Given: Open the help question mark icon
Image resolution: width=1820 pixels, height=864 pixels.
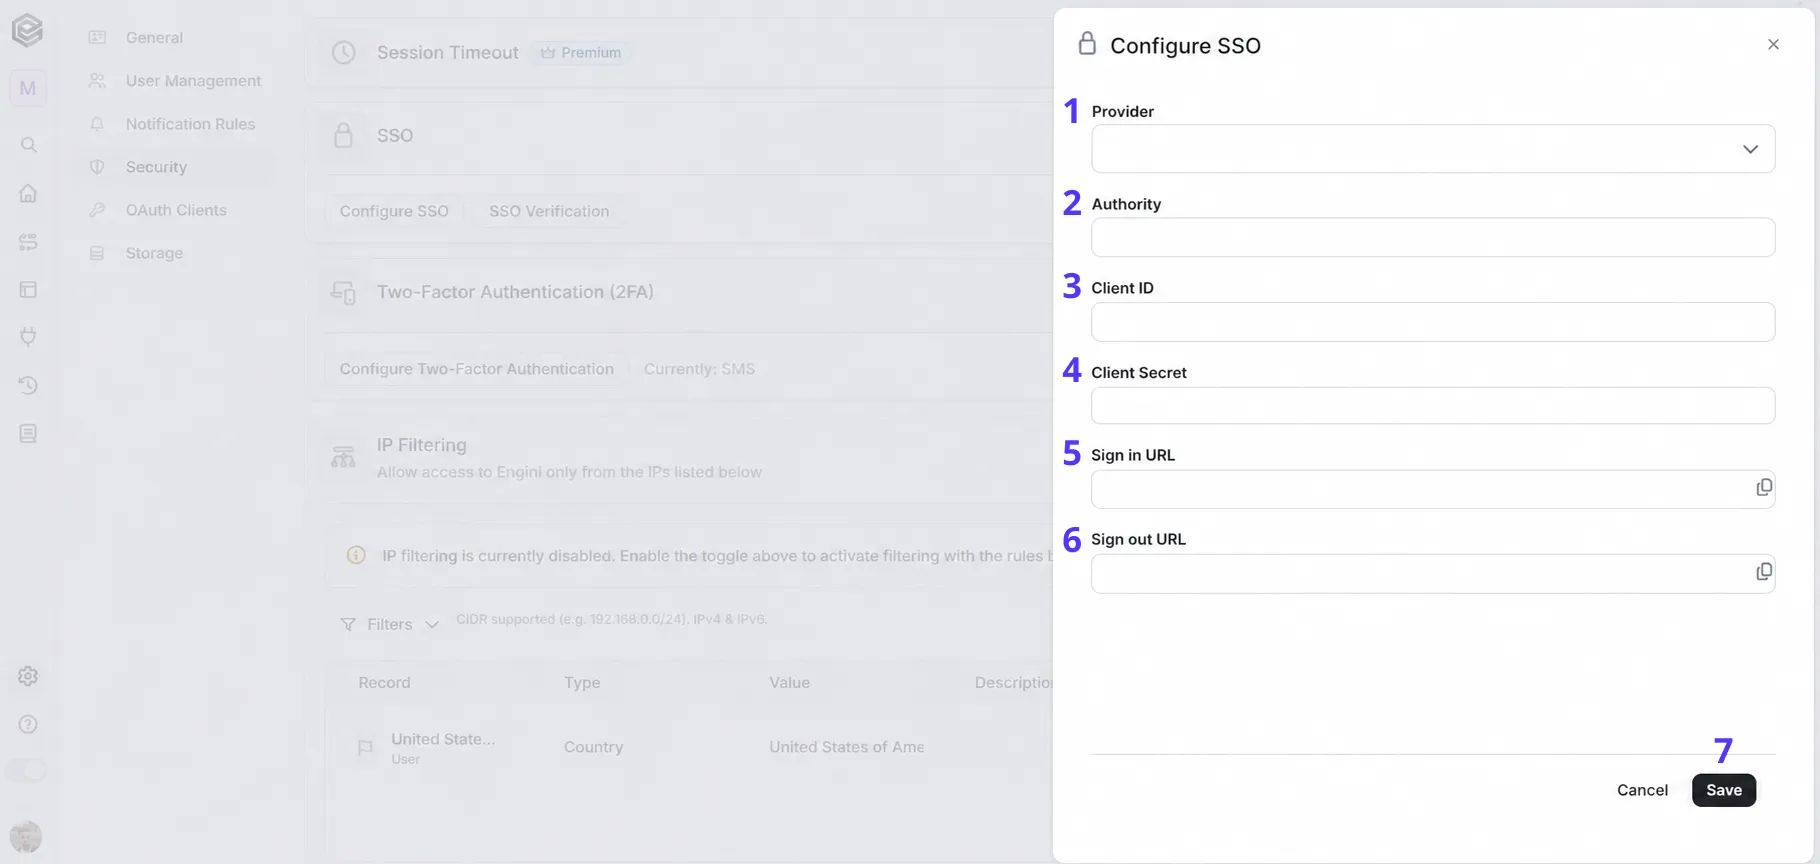Looking at the screenshot, I should (x=28, y=724).
